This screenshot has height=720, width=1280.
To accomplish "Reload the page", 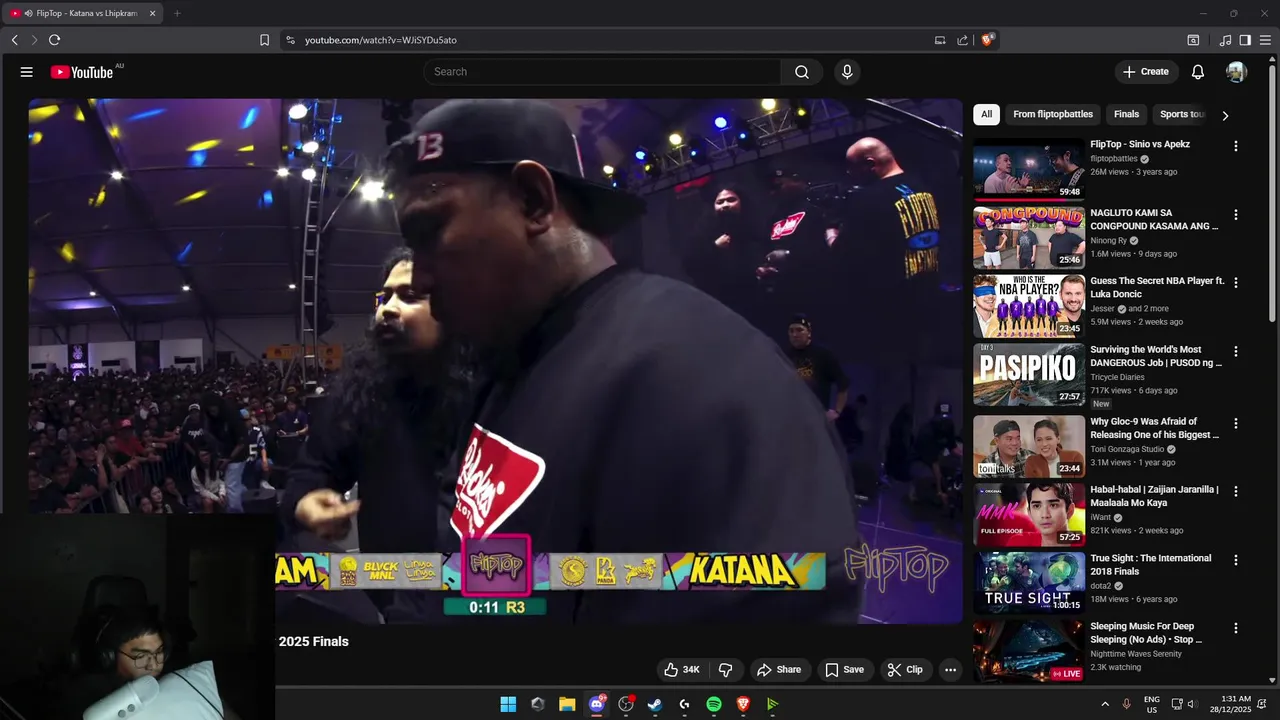I will [x=54, y=40].
